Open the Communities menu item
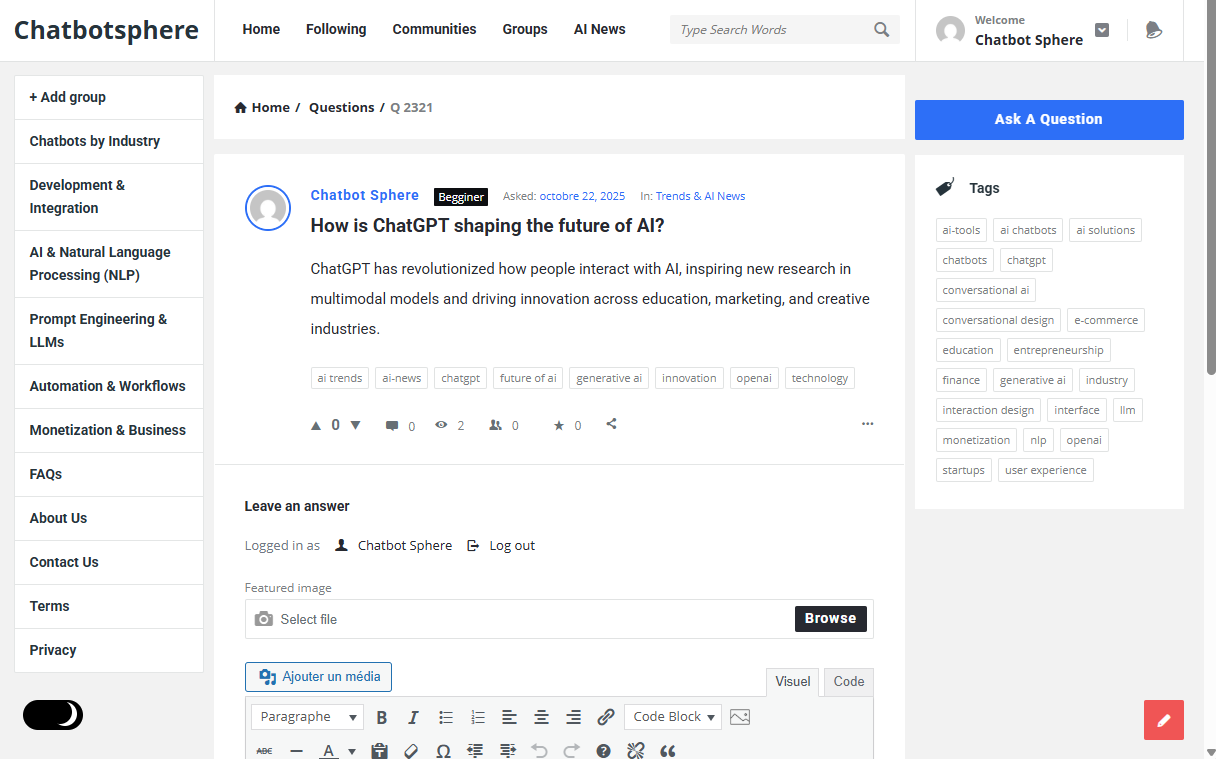The height and width of the screenshot is (759, 1216). (x=434, y=29)
